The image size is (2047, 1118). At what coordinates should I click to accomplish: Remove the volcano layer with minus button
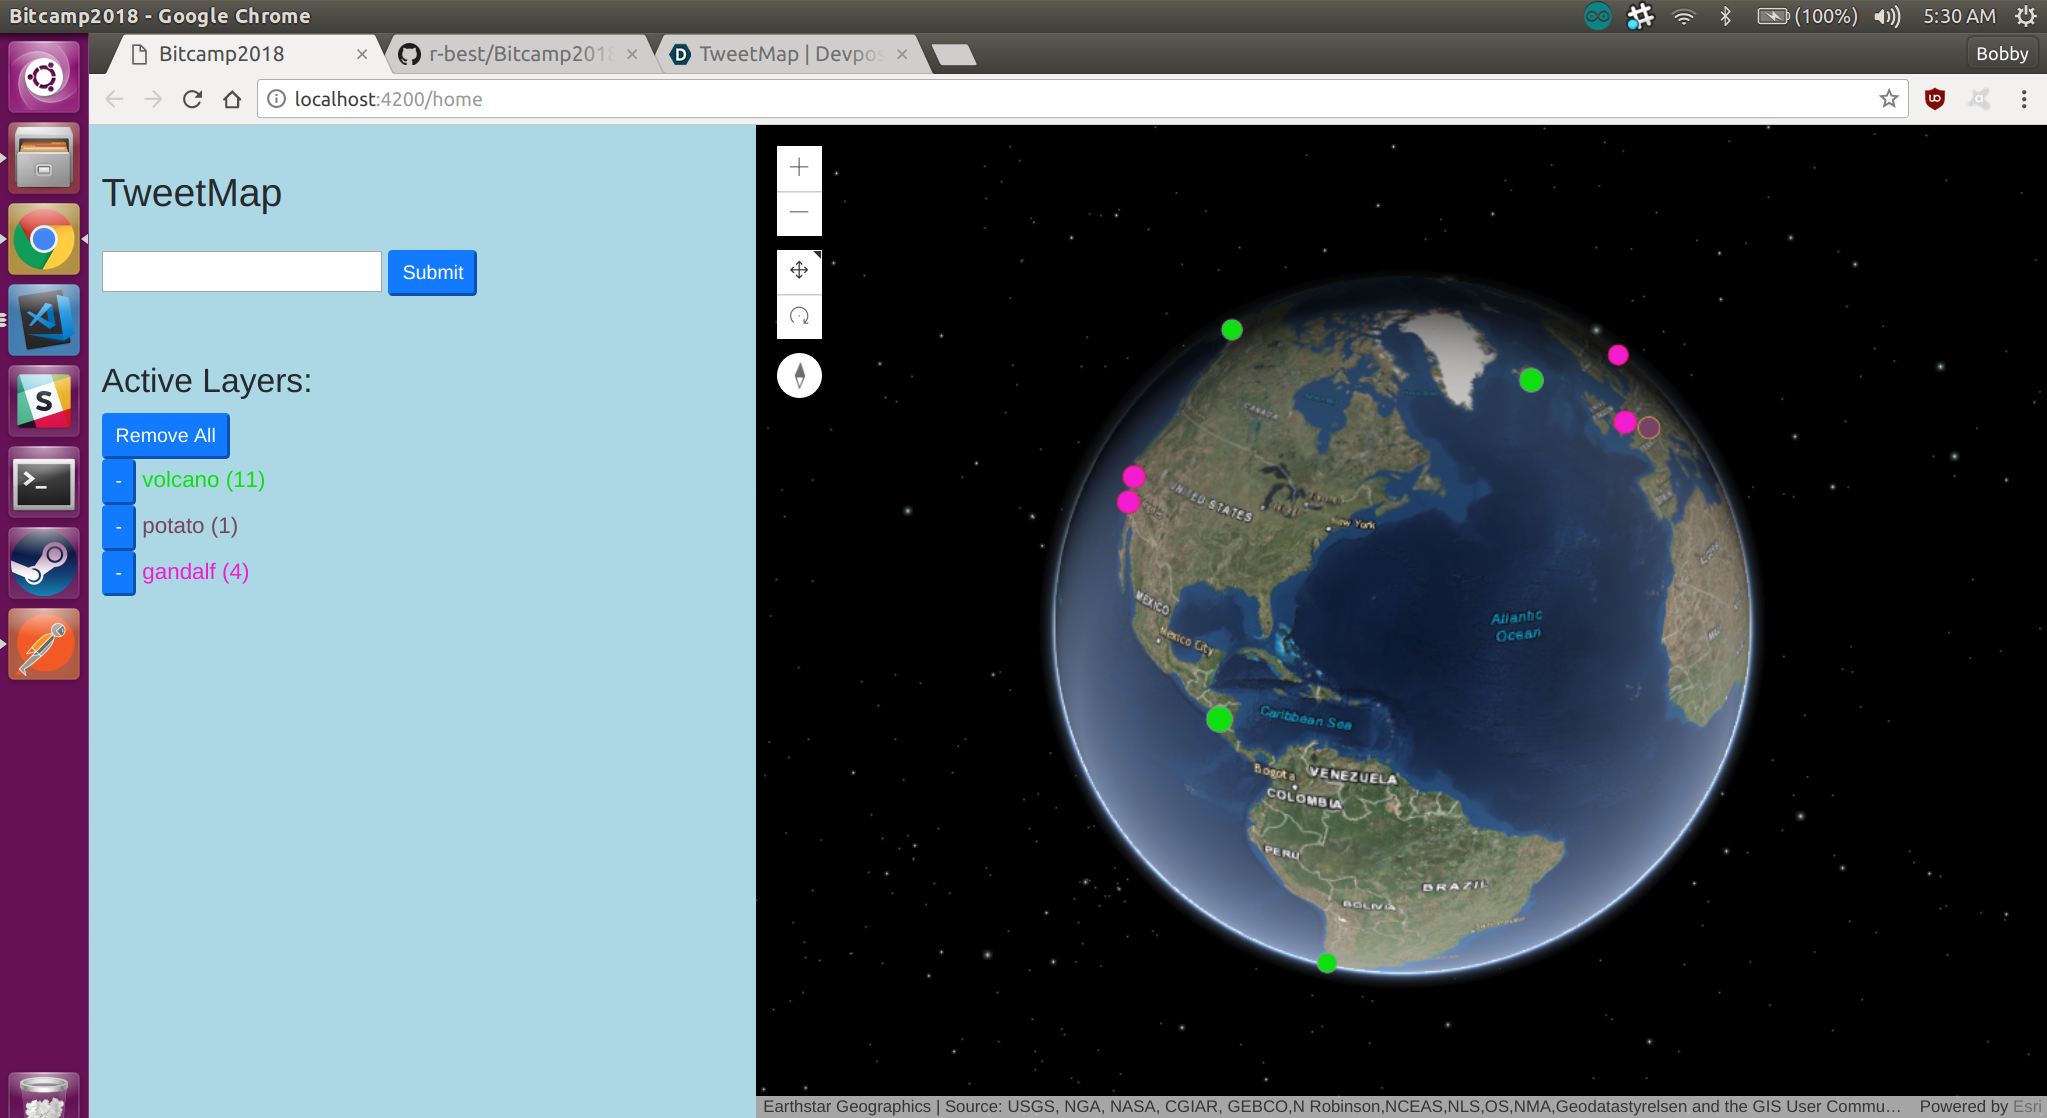pyautogui.click(x=118, y=481)
